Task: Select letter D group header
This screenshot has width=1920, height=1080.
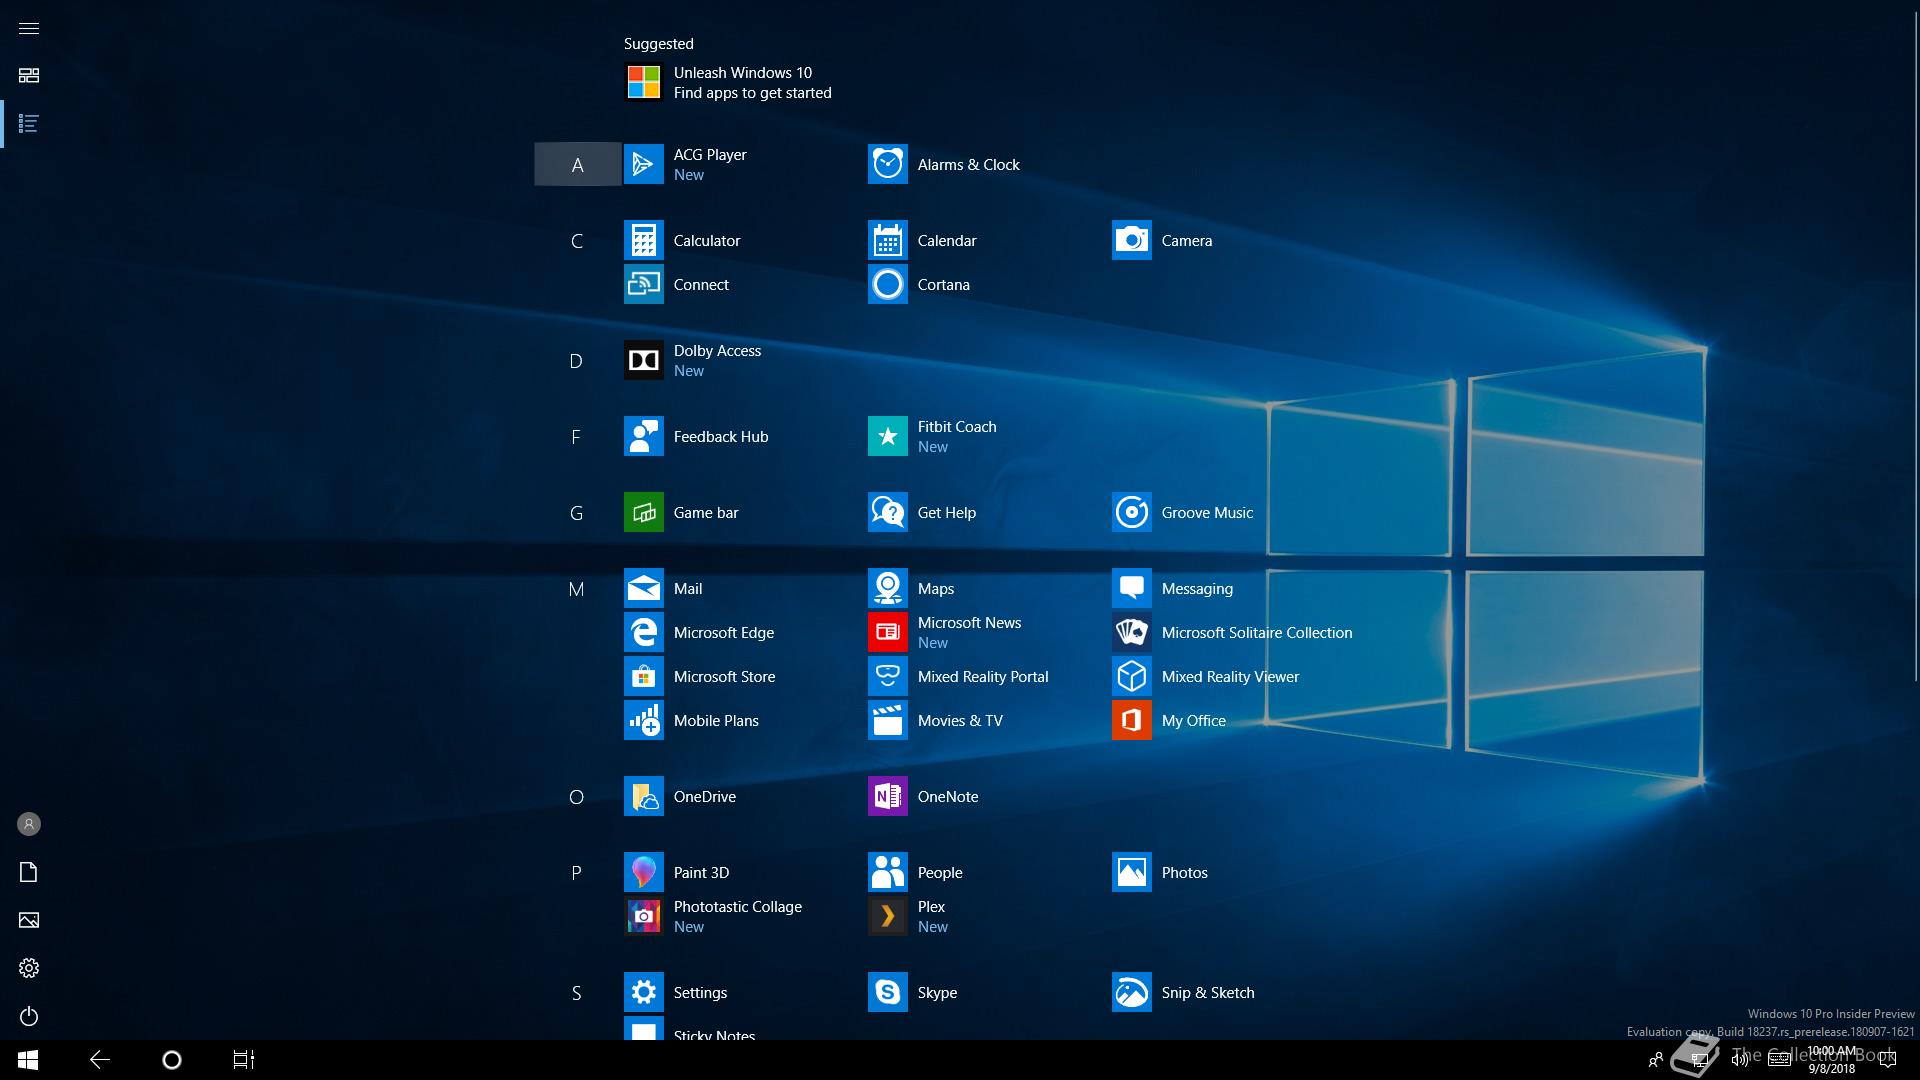Action: (576, 361)
